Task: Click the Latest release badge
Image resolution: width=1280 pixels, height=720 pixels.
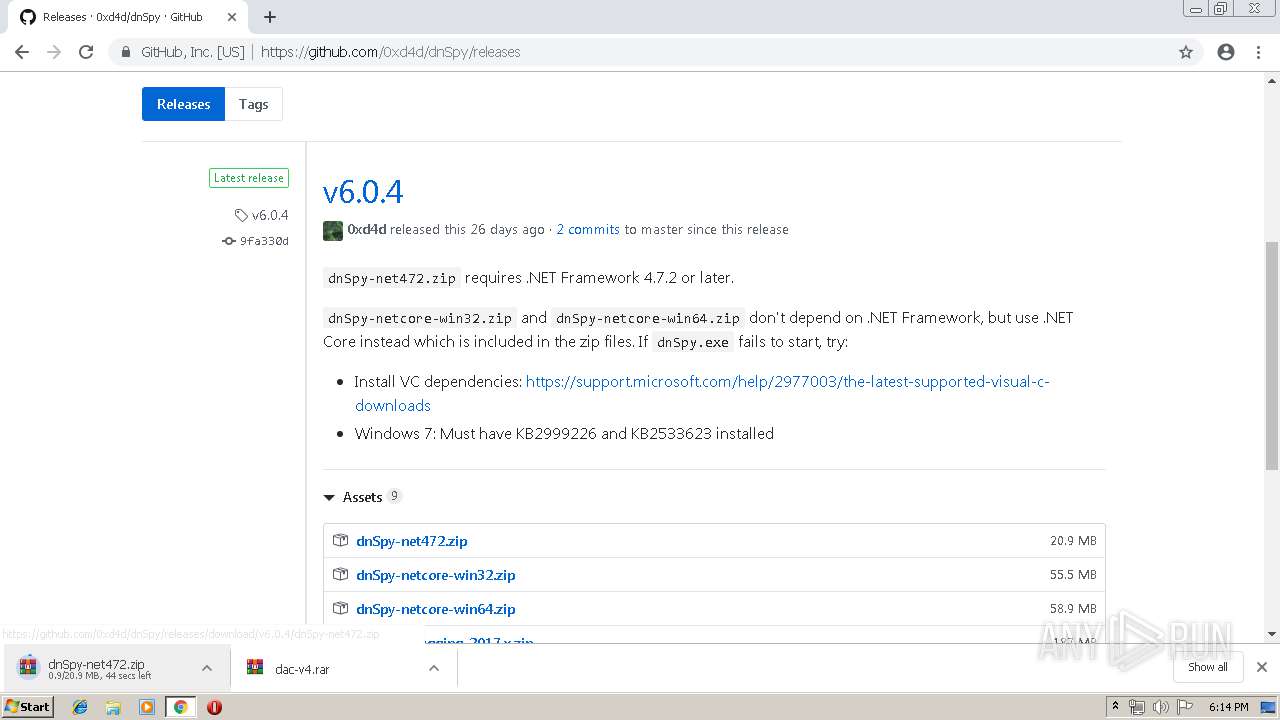Action: 249,178
